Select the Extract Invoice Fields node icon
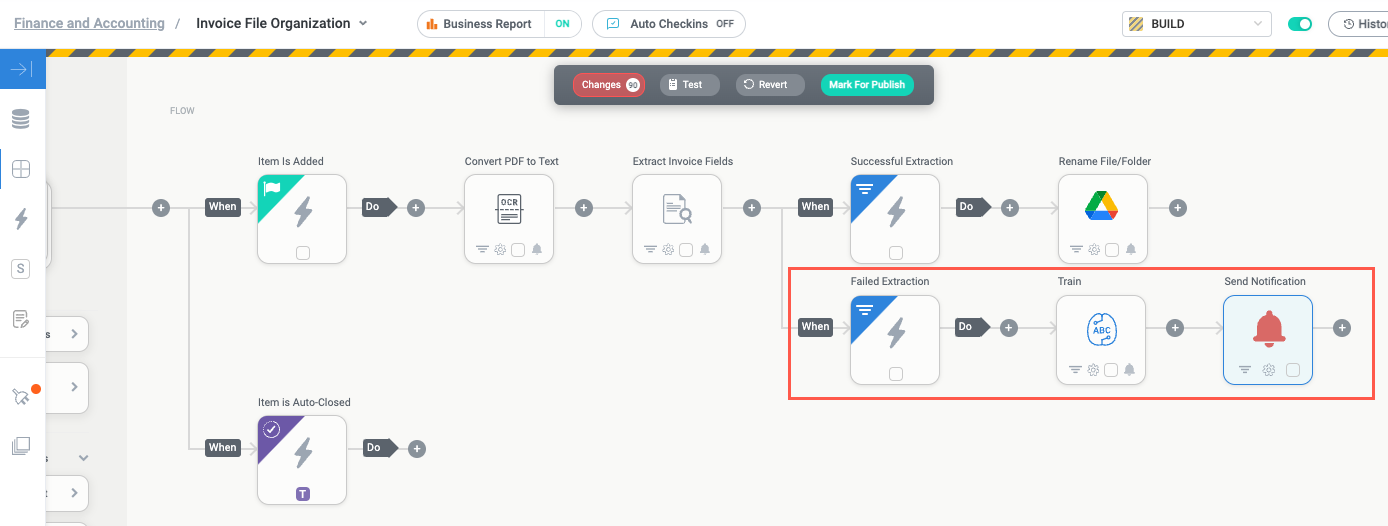Viewport: 1388px width, 526px height. [x=677, y=209]
